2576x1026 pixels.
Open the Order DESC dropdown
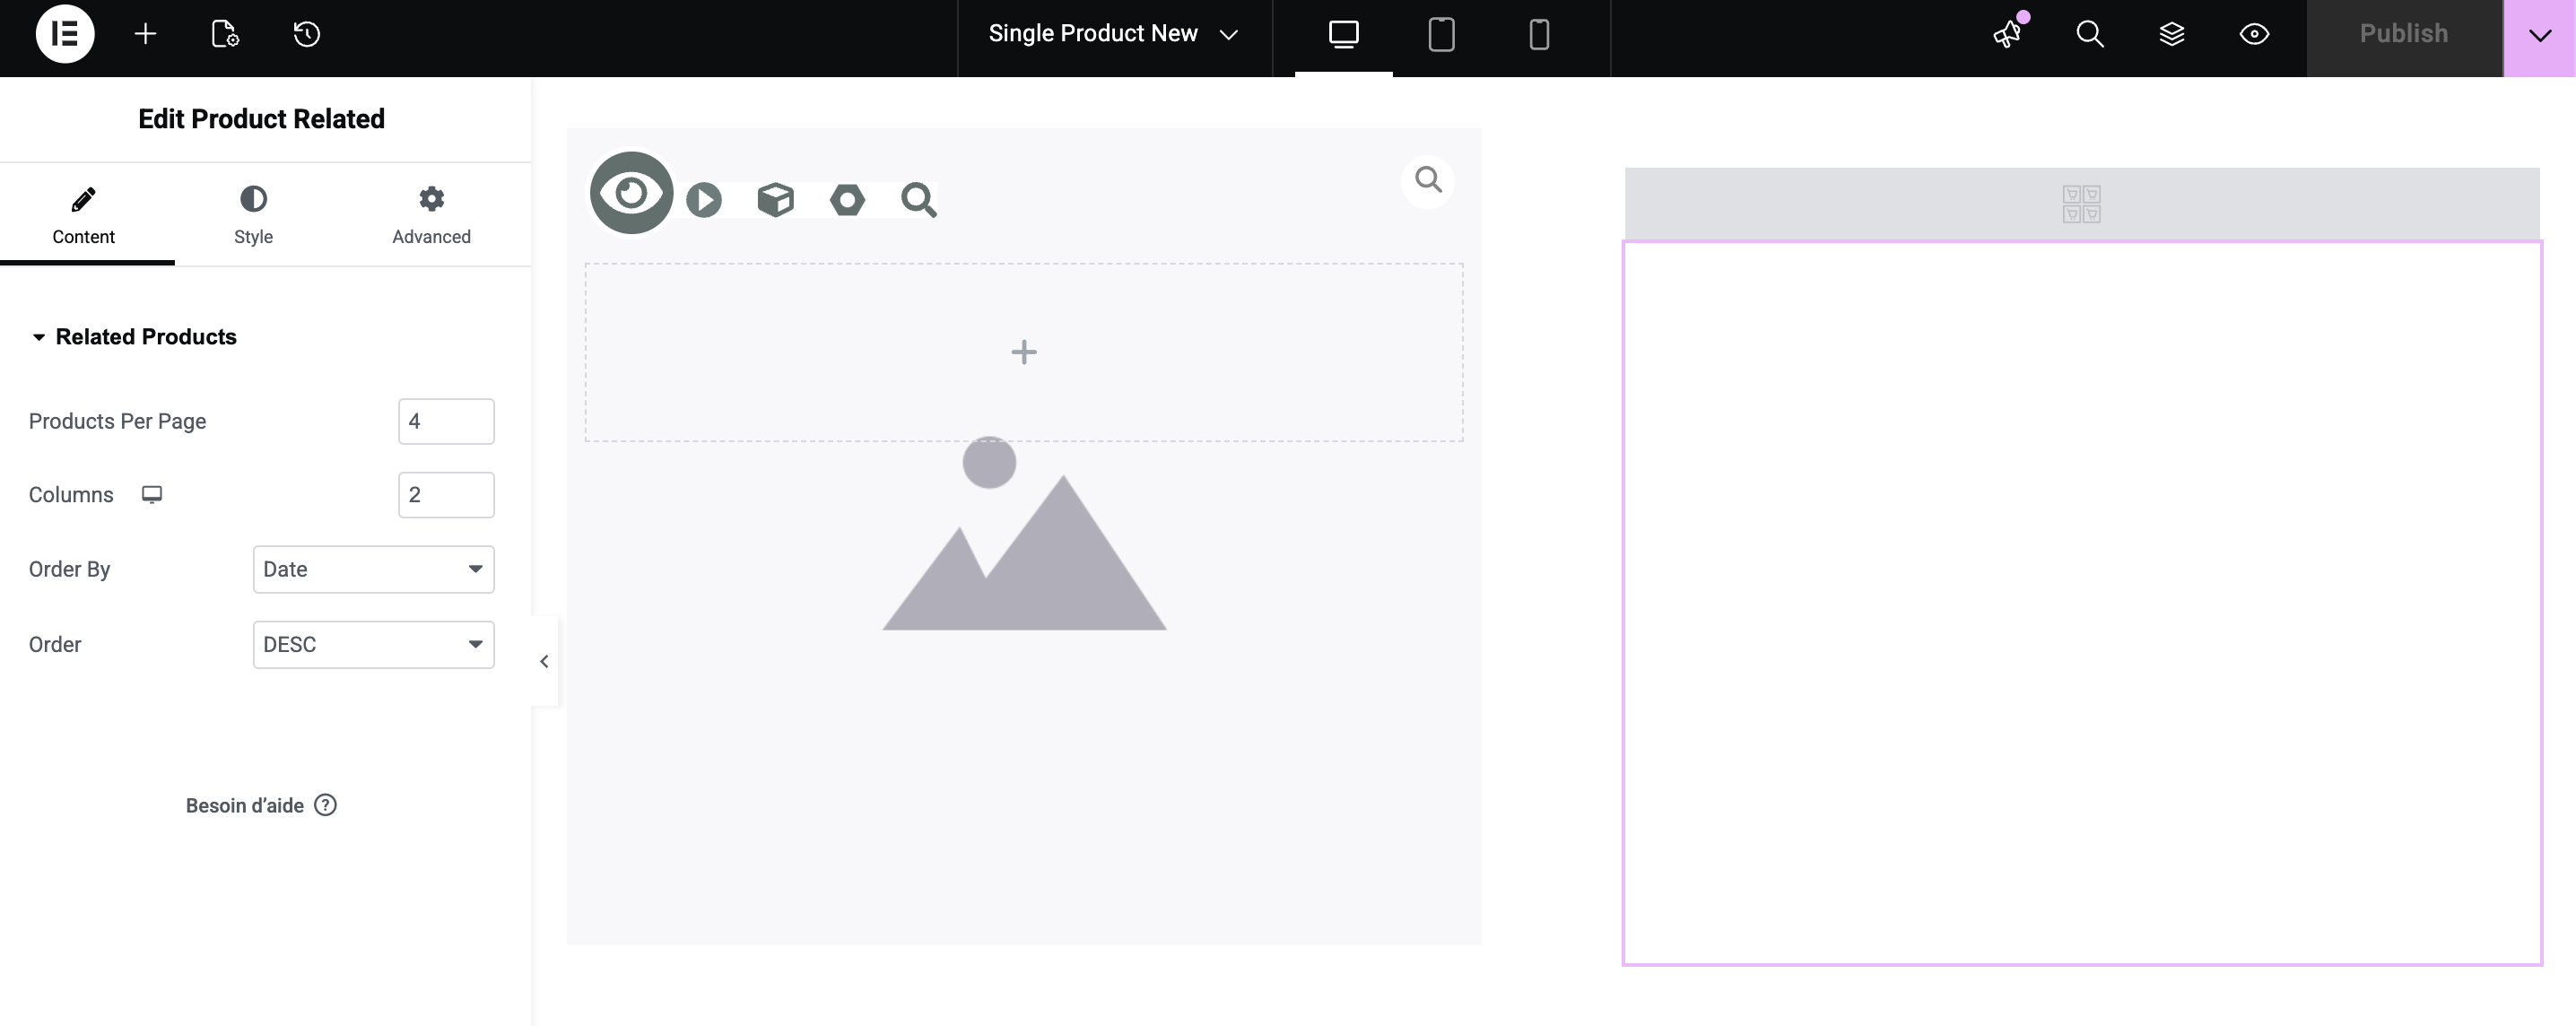373,645
